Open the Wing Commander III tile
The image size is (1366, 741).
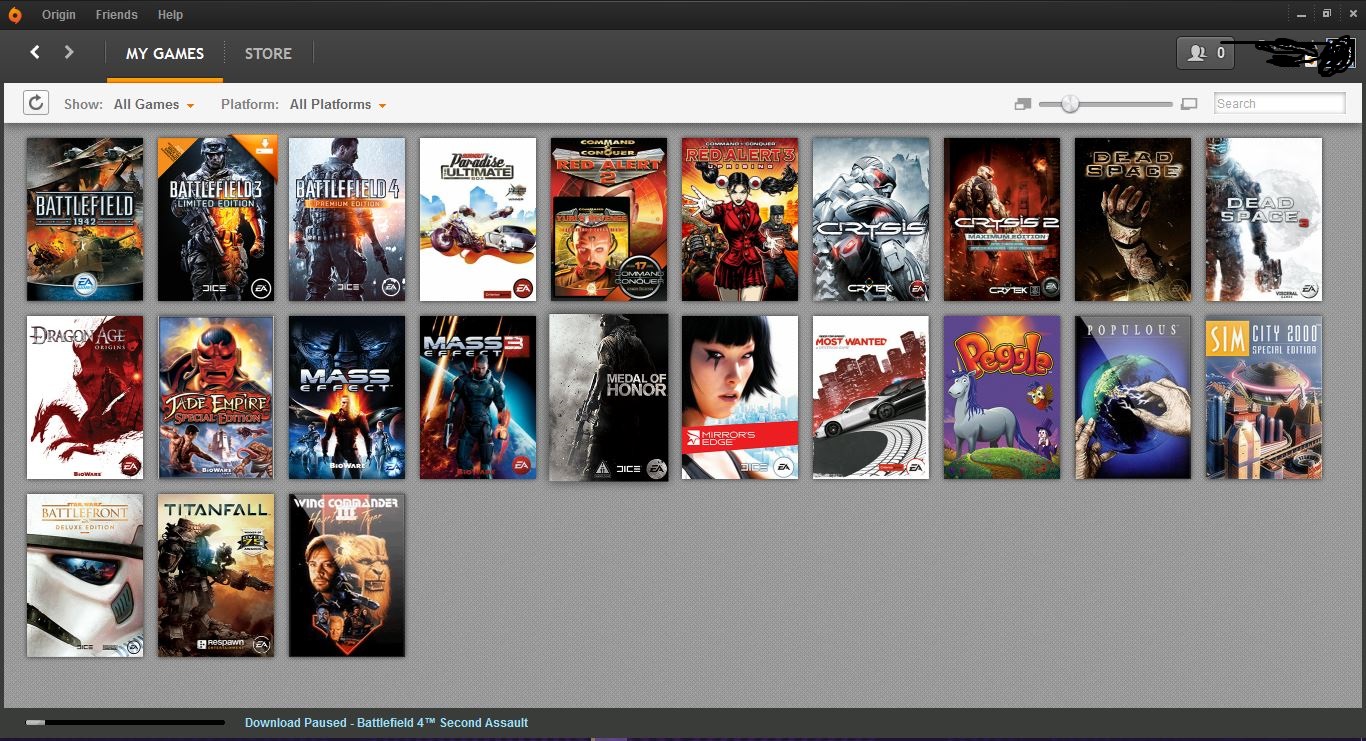tap(347, 575)
